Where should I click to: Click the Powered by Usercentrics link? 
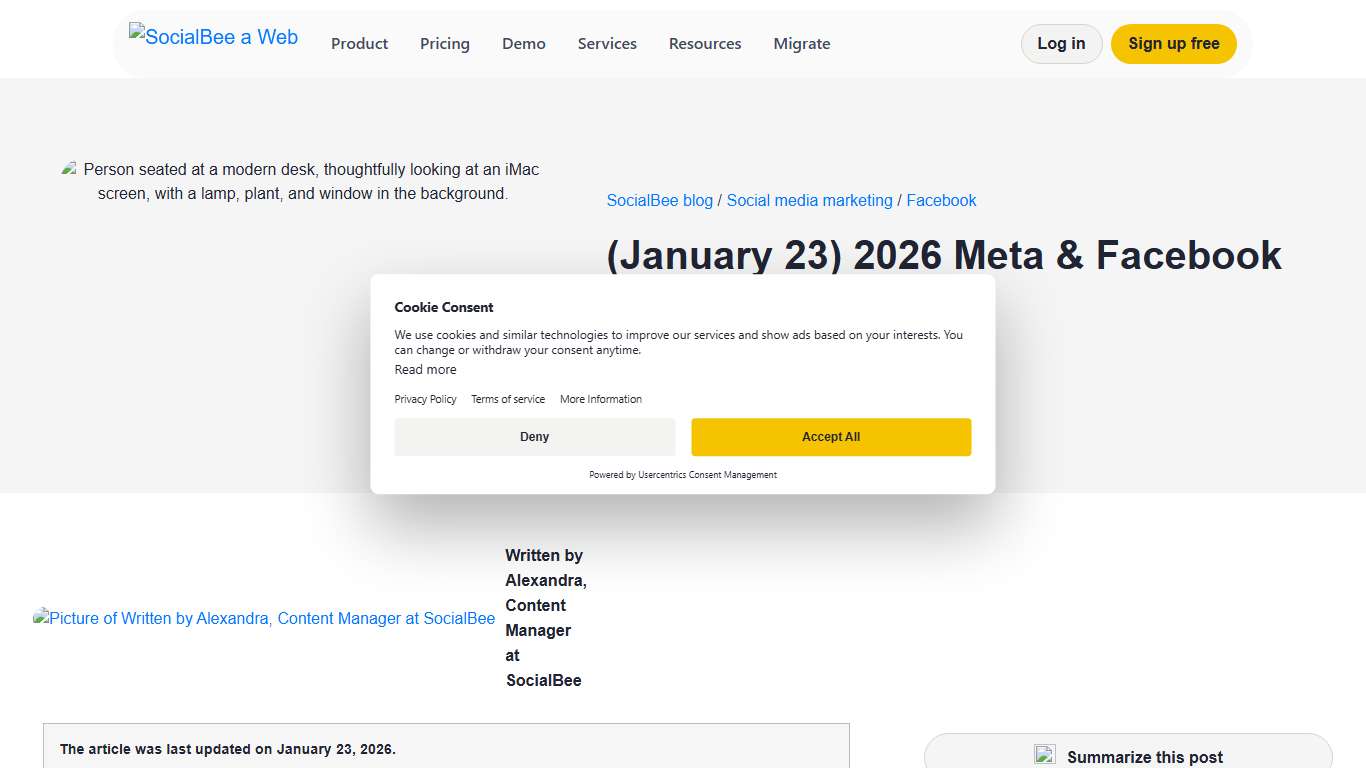coord(683,475)
